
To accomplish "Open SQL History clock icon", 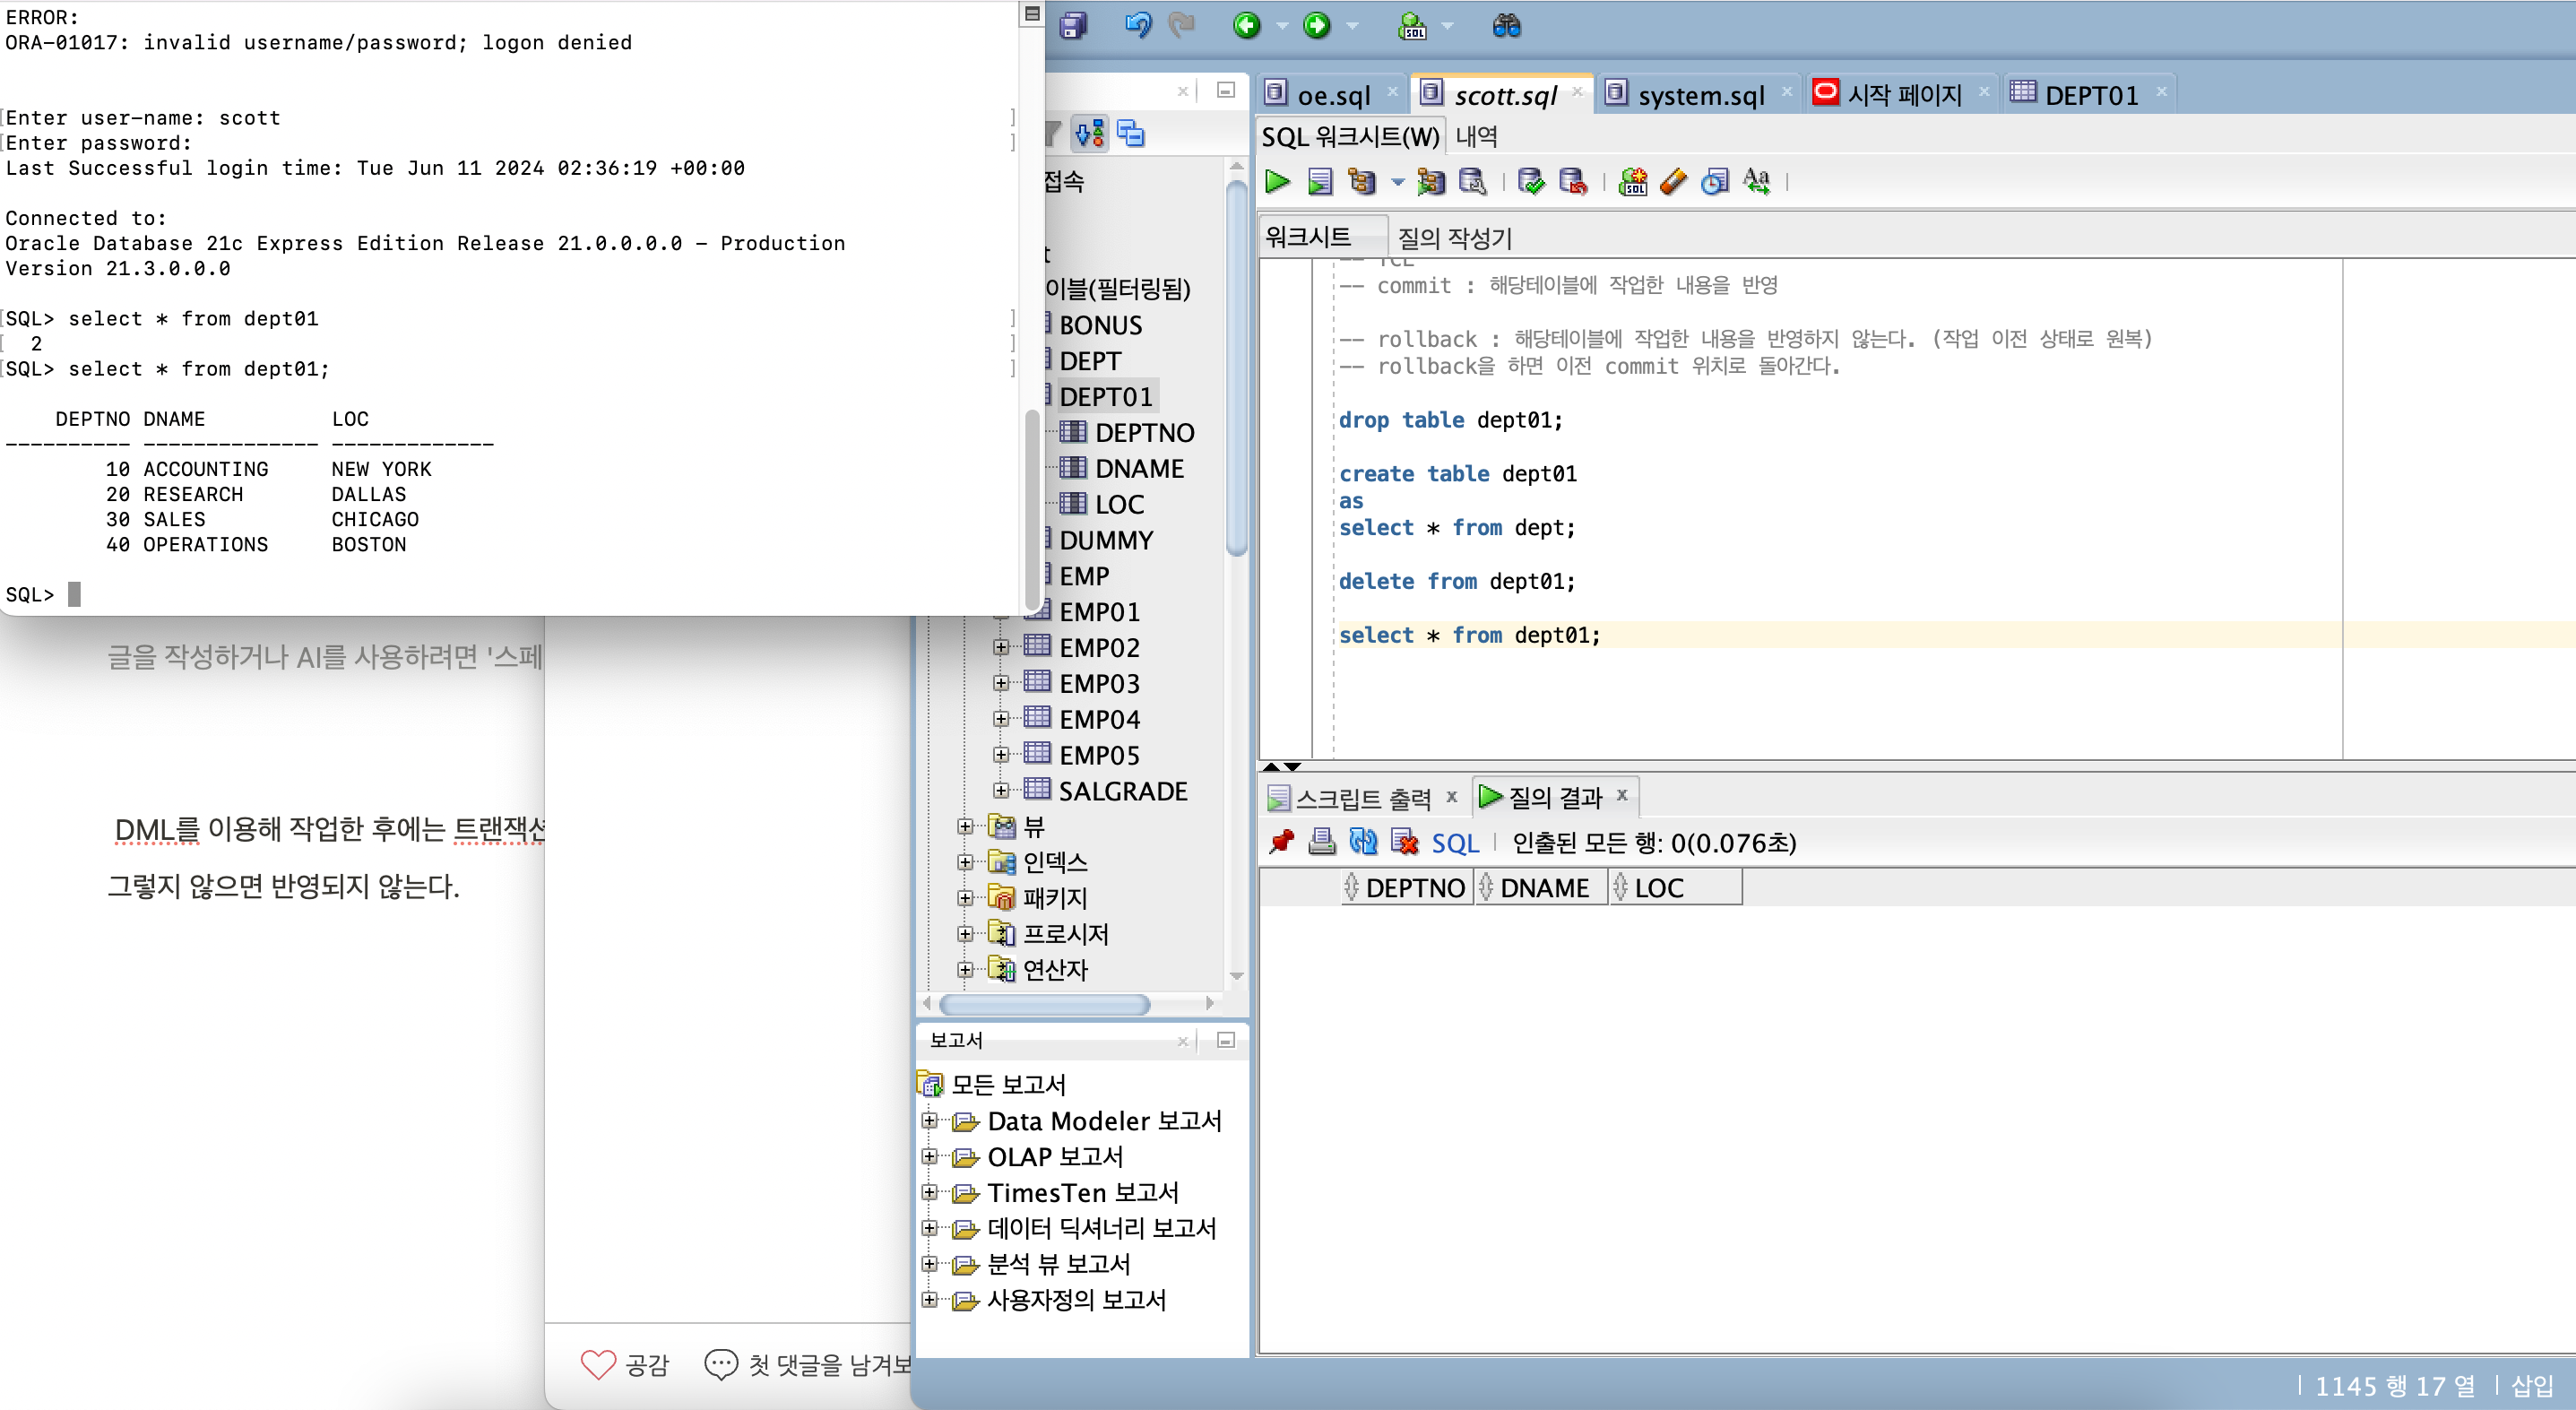I will (x=1715, y=182).
